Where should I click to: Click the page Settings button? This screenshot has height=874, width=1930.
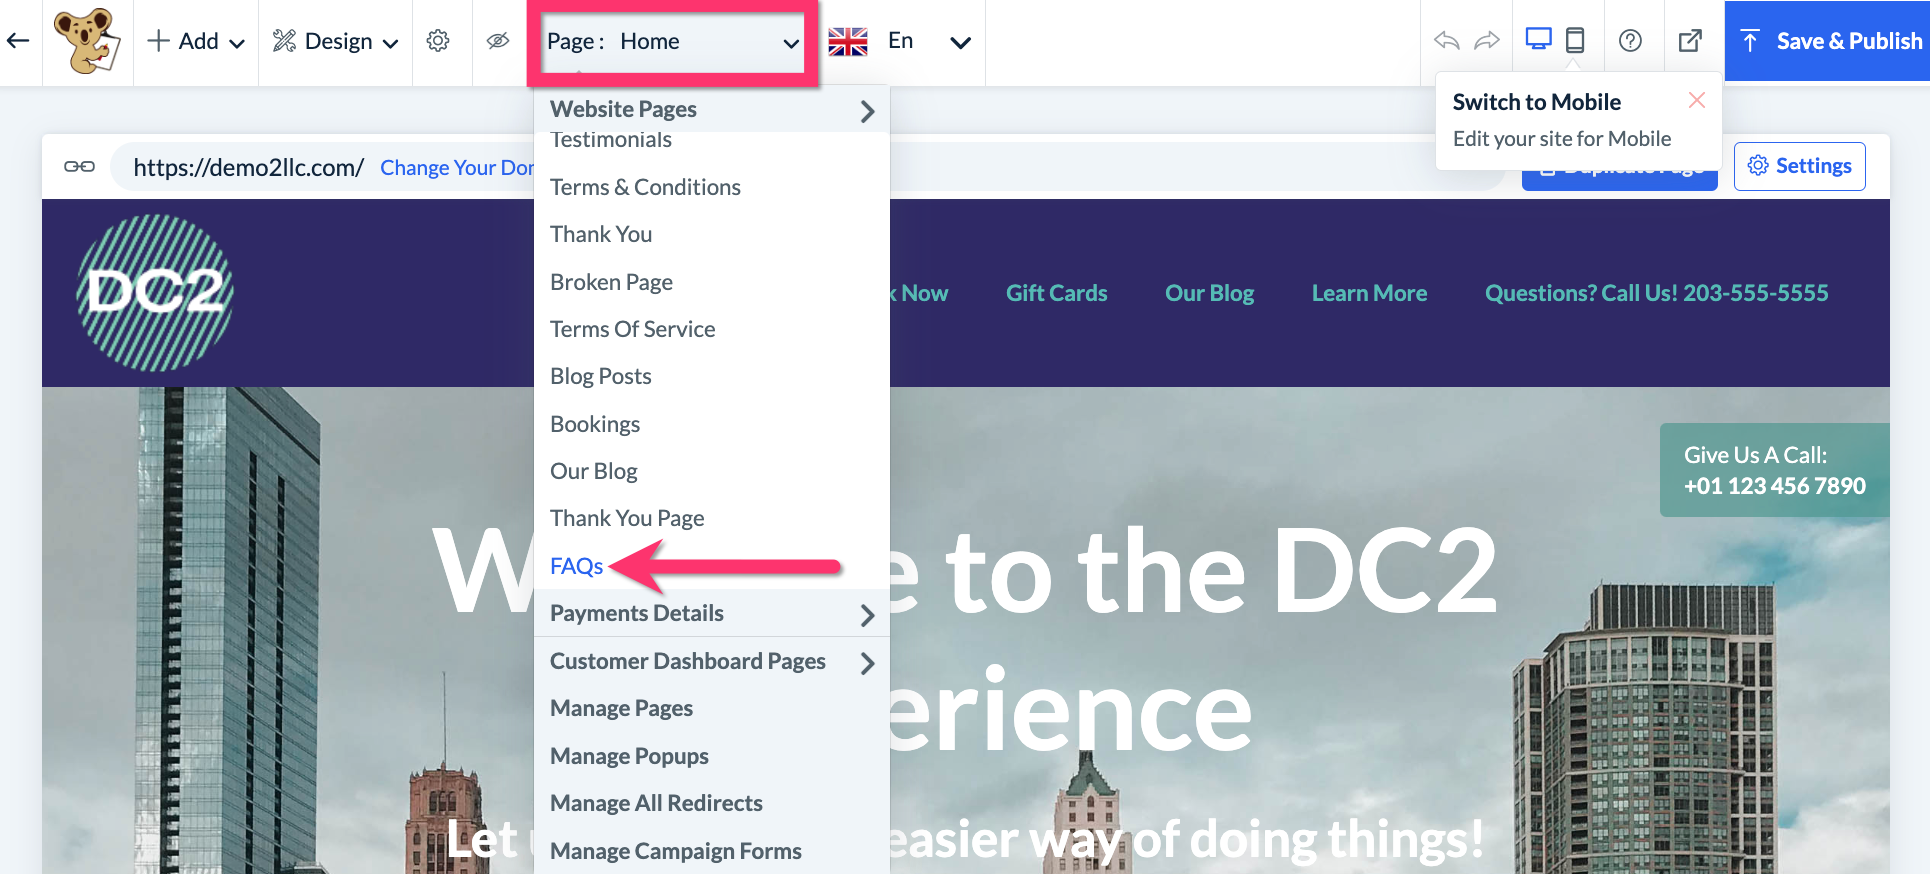click(1800, 166)
